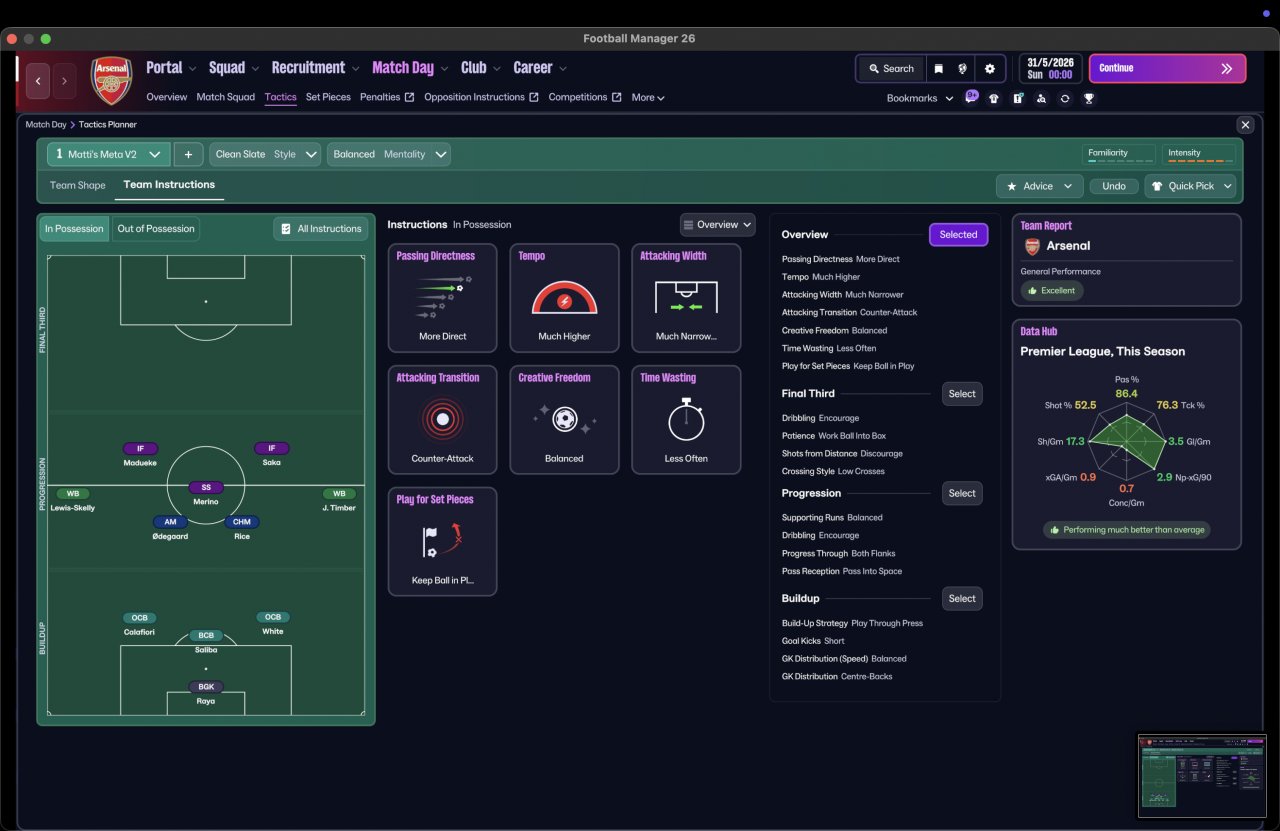The width and height of the screenshot is (1280, 831).
Task: Expand the Portal menu
Action: (171, 68)
